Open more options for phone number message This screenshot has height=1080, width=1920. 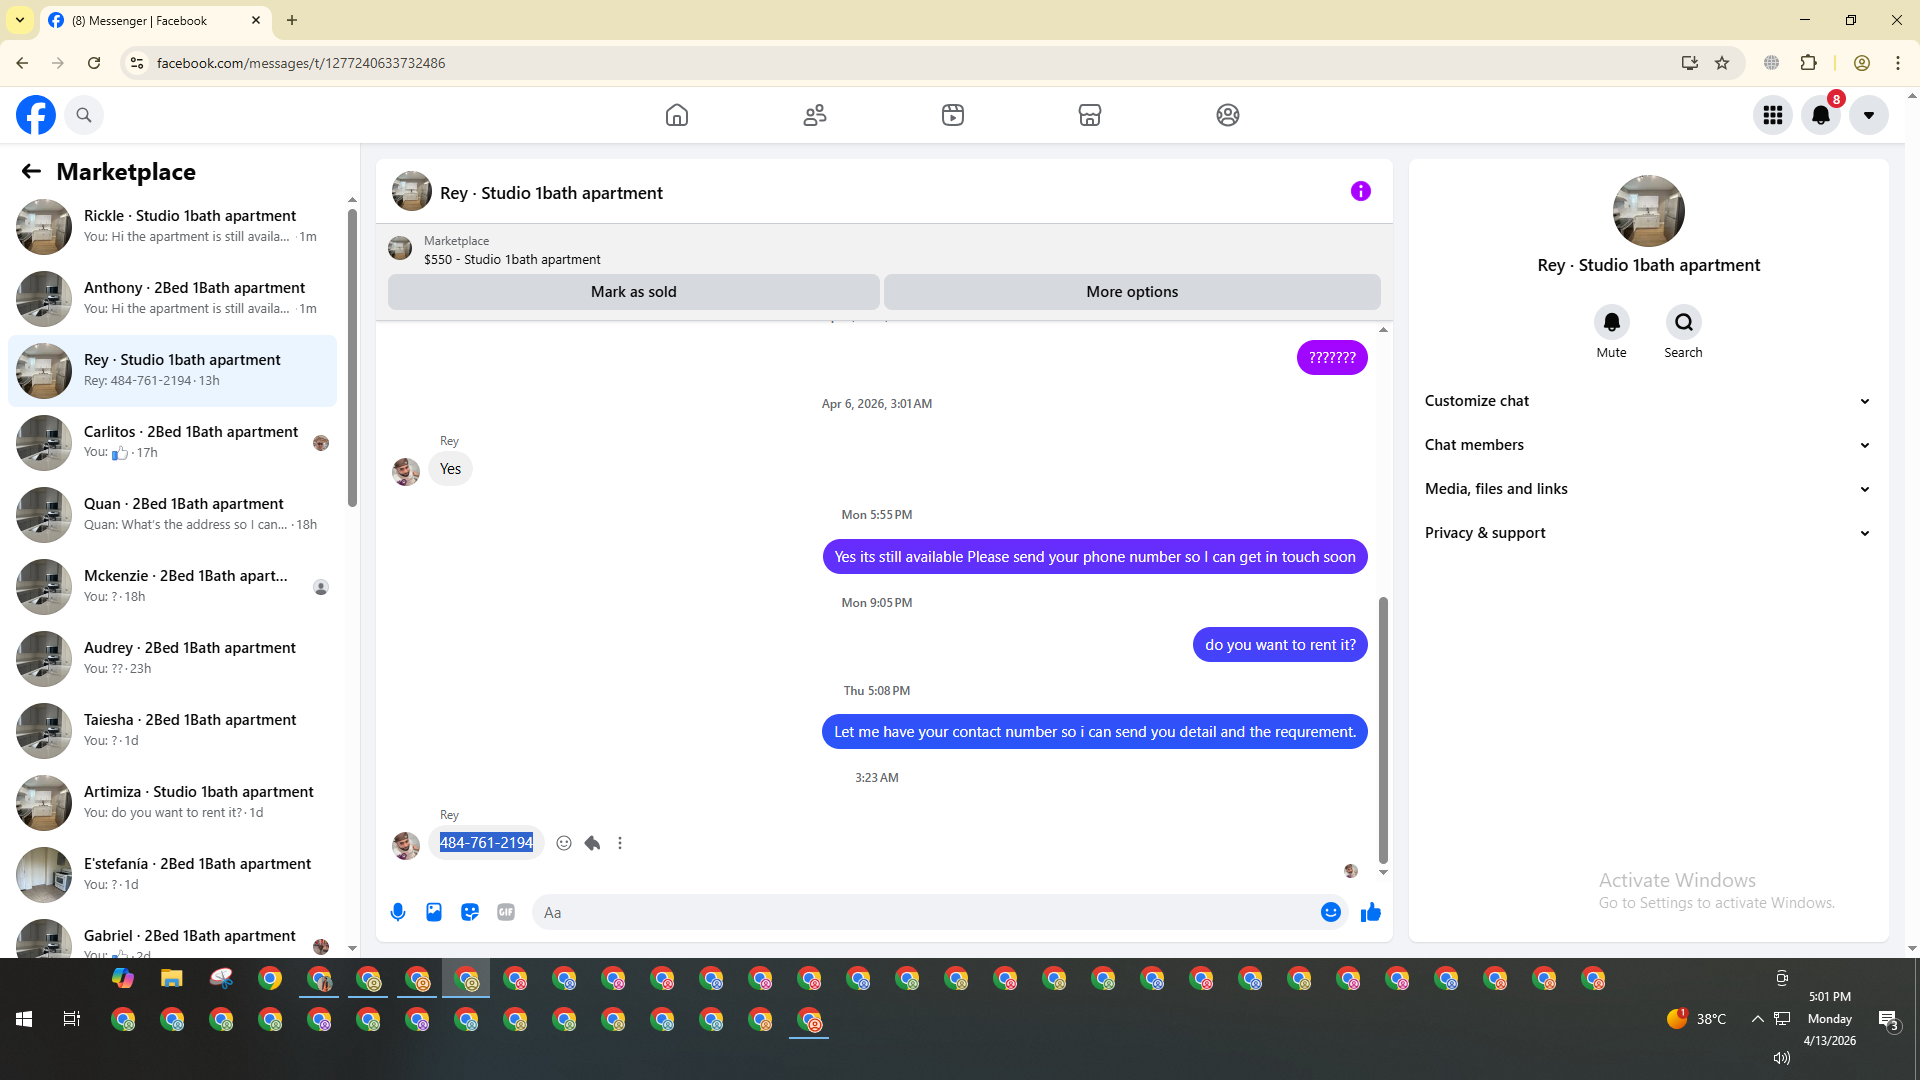click(x=620, y=843)
